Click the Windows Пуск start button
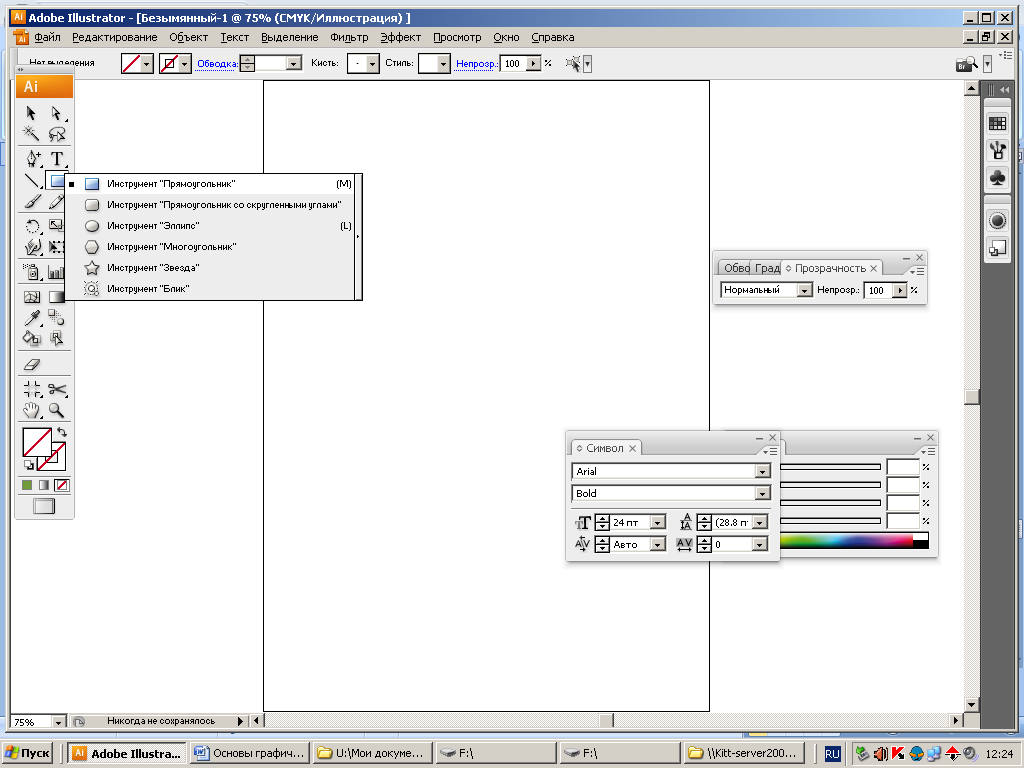1024x768 pixels. [x=28, y=753]
